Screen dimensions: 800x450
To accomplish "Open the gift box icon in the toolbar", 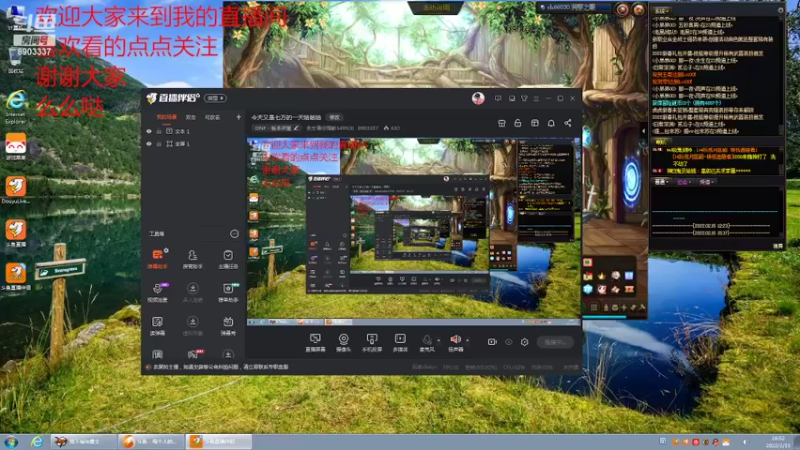I will coord(535,123).
